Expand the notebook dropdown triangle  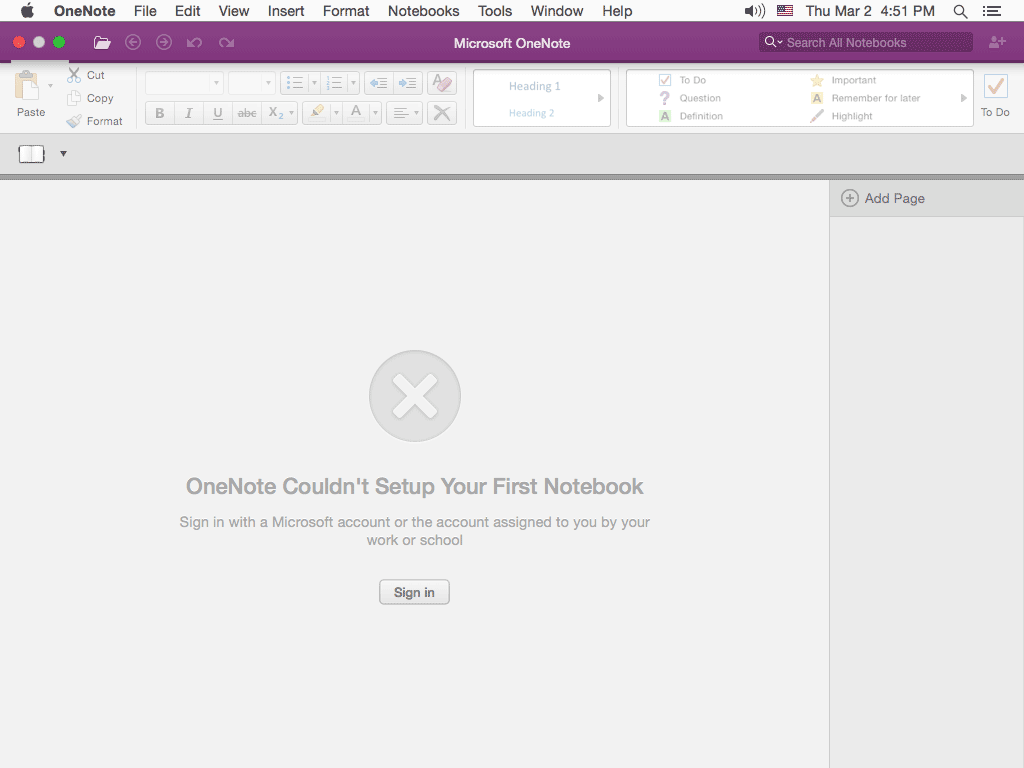coord(63,154)
